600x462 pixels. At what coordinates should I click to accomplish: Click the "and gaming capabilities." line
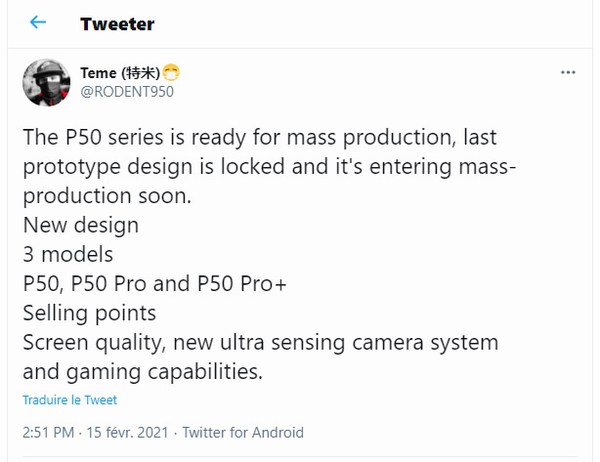140,371
